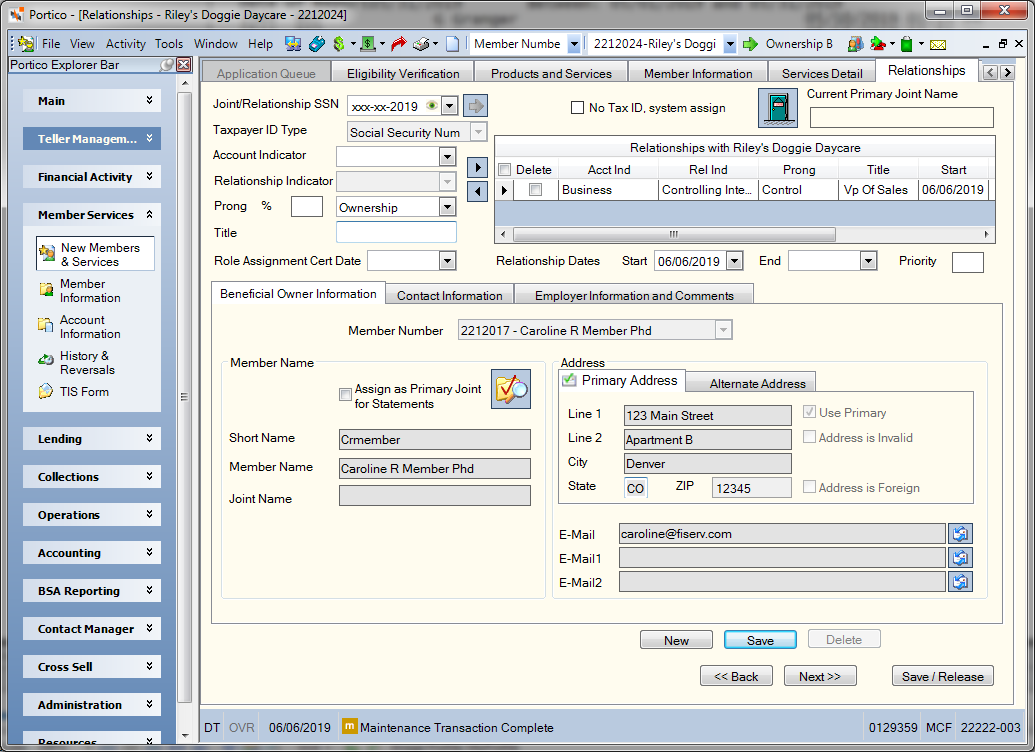
Task: Click the door icon beside Current Primary Joint Name
Action: (x=778, y=108)
